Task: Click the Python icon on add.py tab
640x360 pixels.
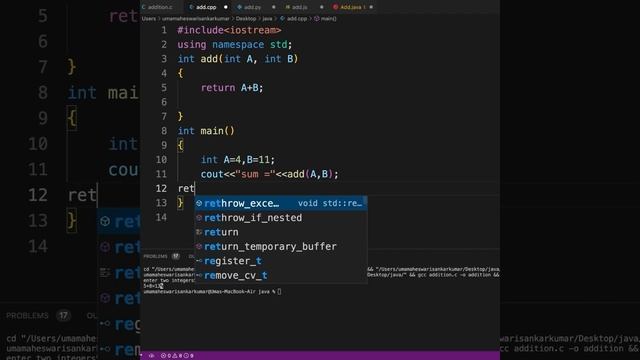Action: tap(240, 7)
